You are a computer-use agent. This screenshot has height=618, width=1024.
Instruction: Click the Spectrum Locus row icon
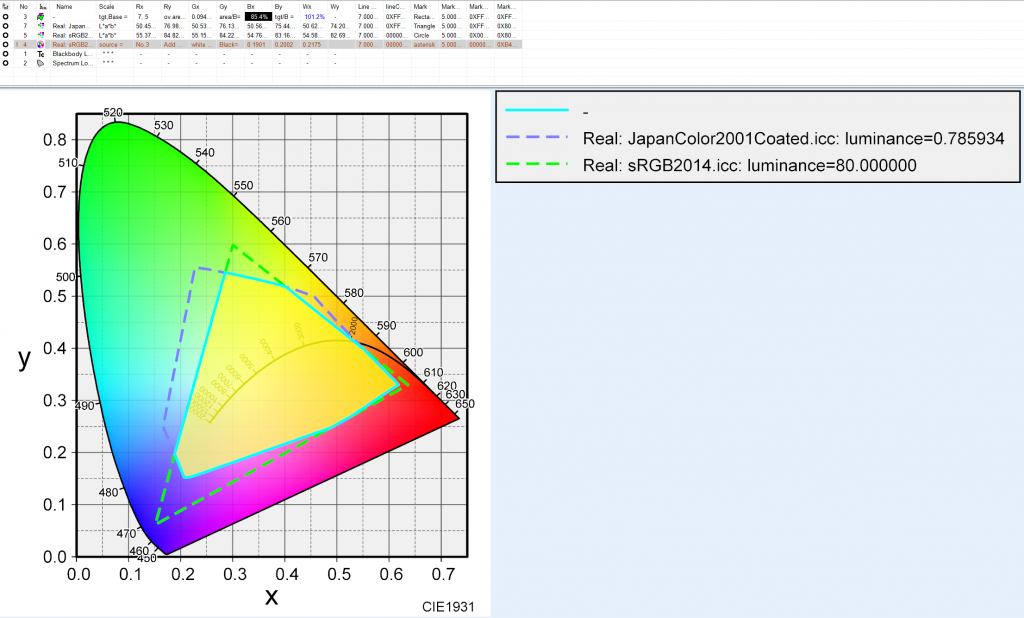click(41, 63)
